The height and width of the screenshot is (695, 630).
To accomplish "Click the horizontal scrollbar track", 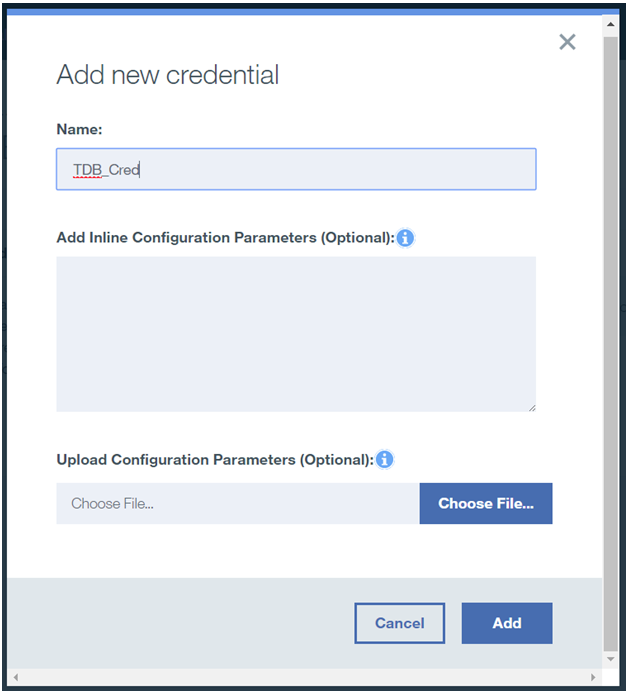I will 305,677.
